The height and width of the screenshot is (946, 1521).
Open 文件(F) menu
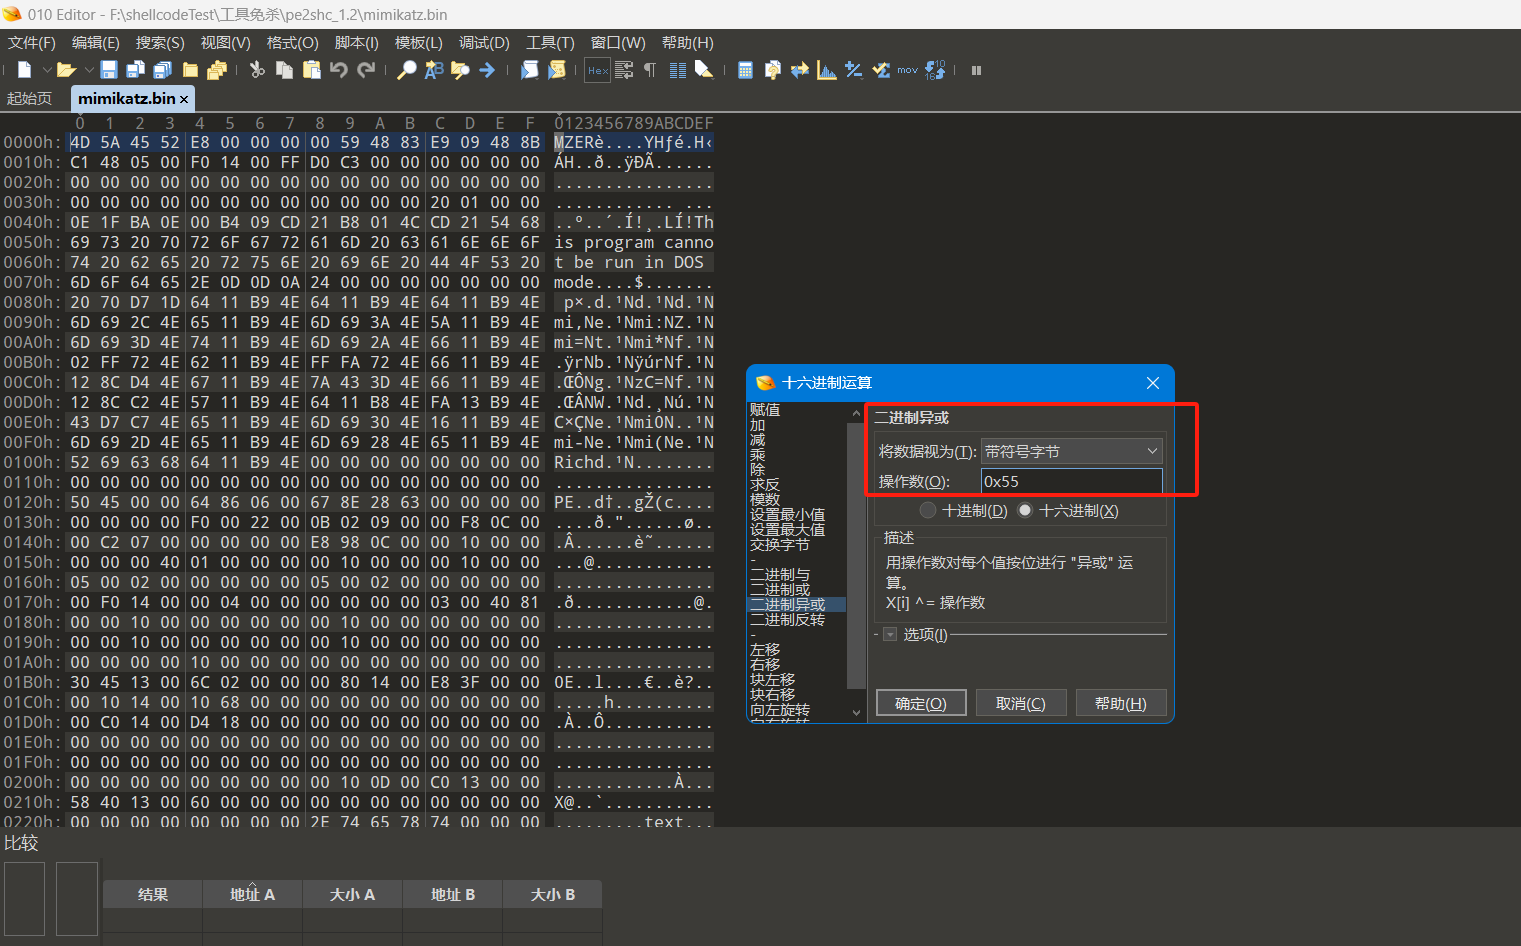pyautogui.click(x=32, y=43)
